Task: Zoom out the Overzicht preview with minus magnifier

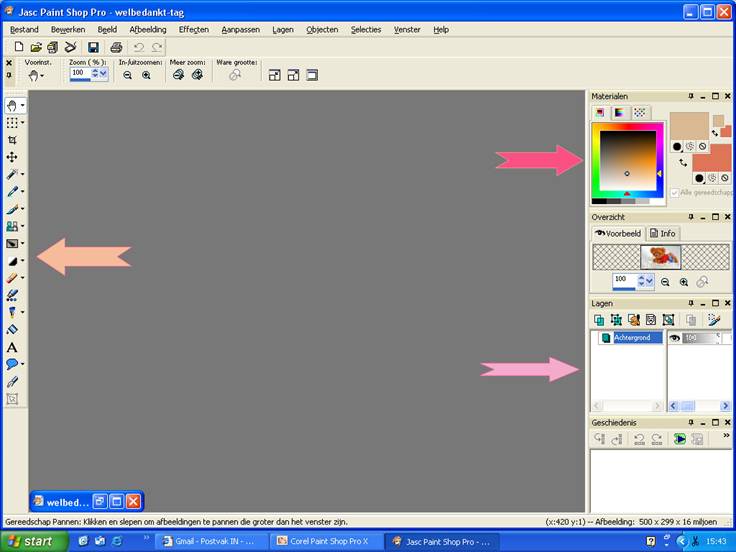Action: pyautogui.click(x=665, y=282)
